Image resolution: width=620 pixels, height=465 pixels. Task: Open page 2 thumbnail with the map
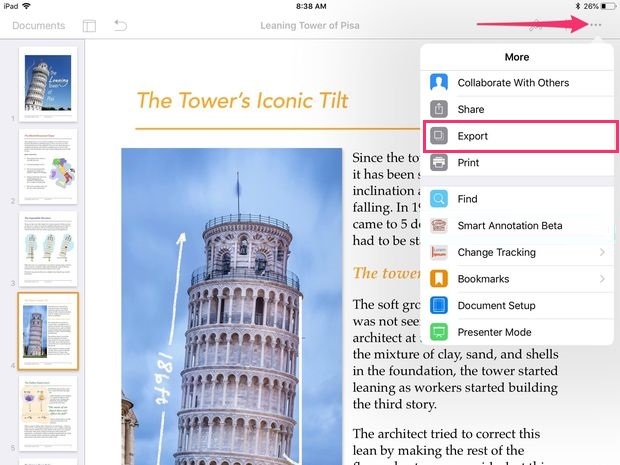(x=48, y=166)
